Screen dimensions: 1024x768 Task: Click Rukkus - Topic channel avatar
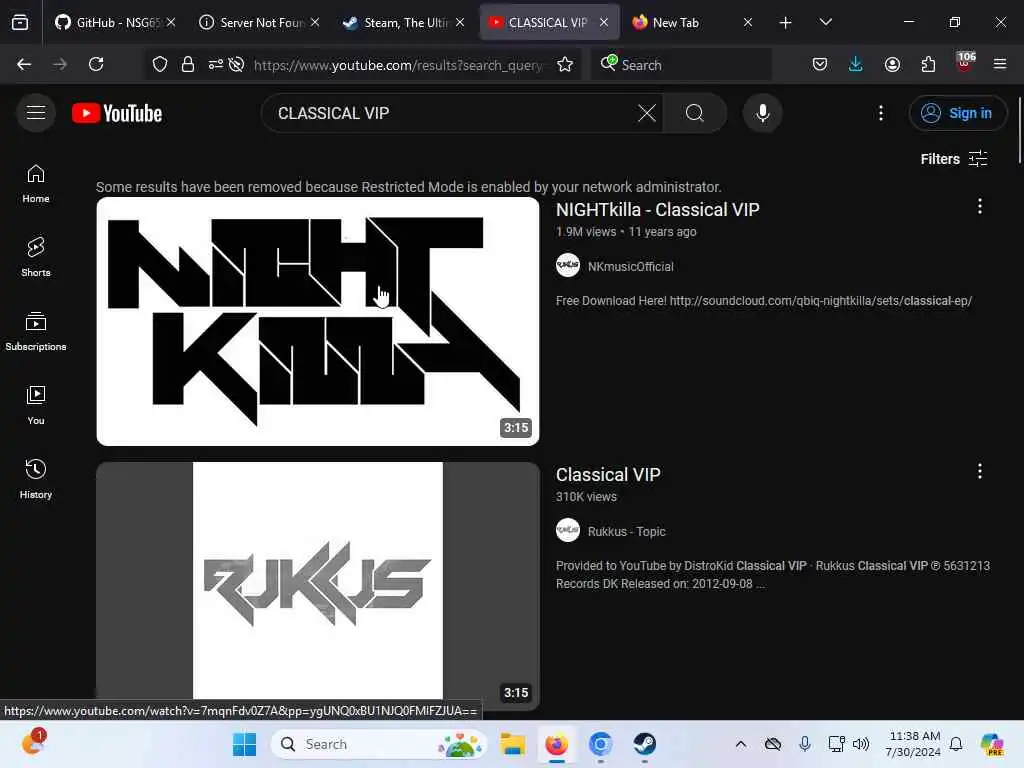tap(568, 530)
